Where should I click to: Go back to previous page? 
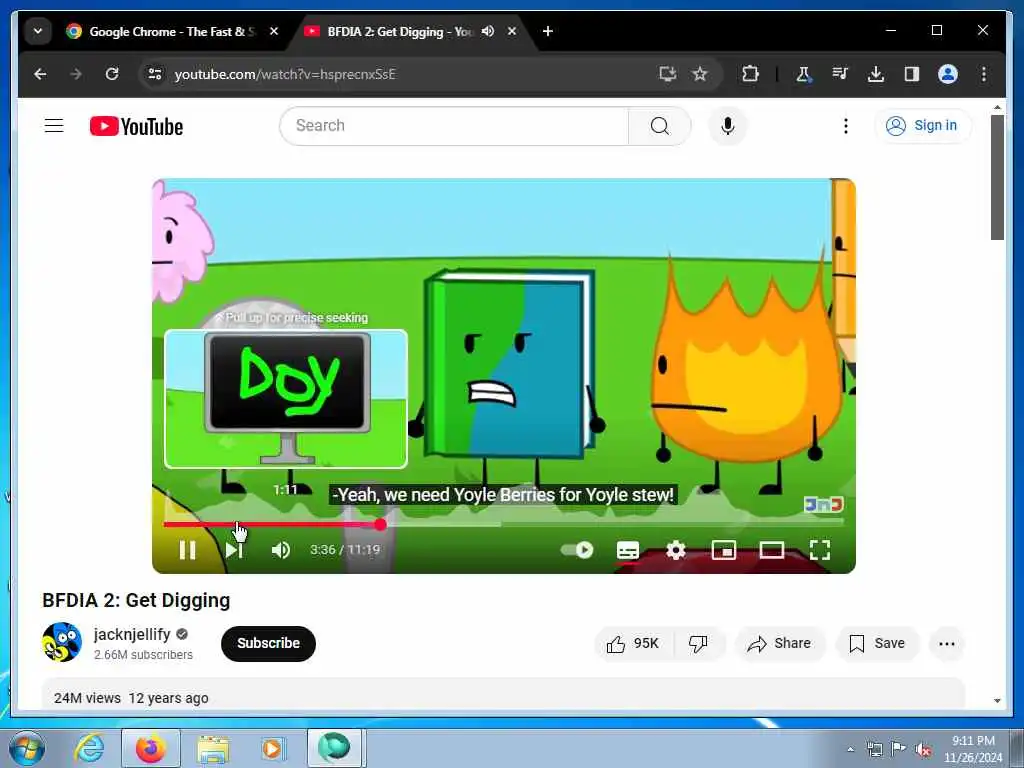40,74
